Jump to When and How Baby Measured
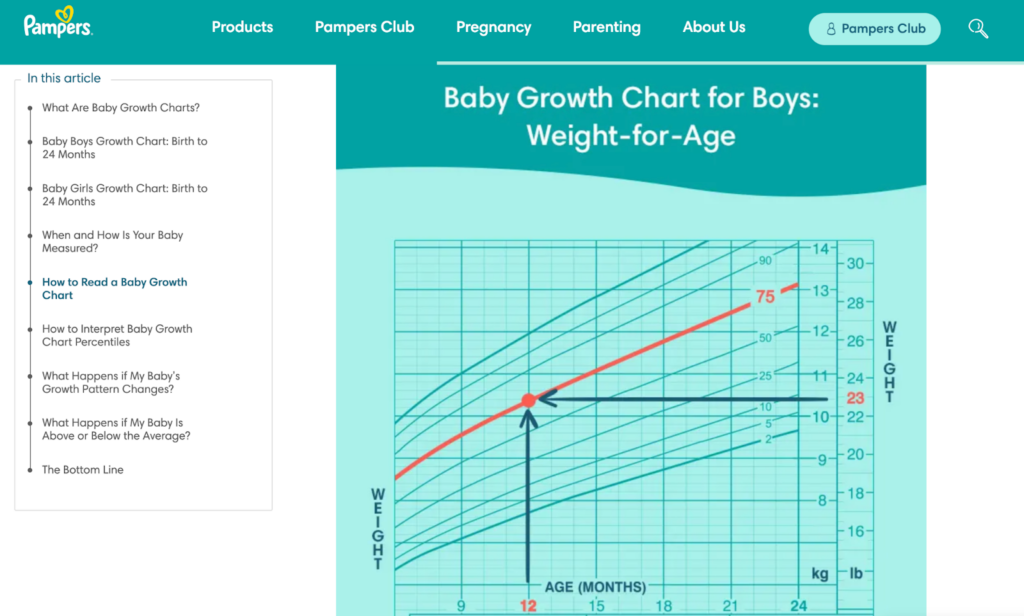Screen dimensions: 1024x616 [x=113, y=242]
